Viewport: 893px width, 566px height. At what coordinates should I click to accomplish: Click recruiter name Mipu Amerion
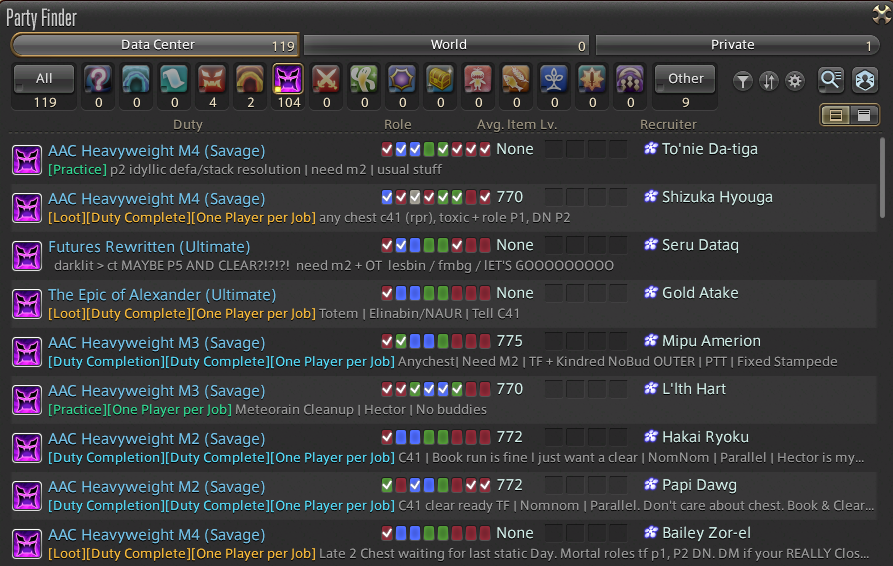(x=711, y=341)
